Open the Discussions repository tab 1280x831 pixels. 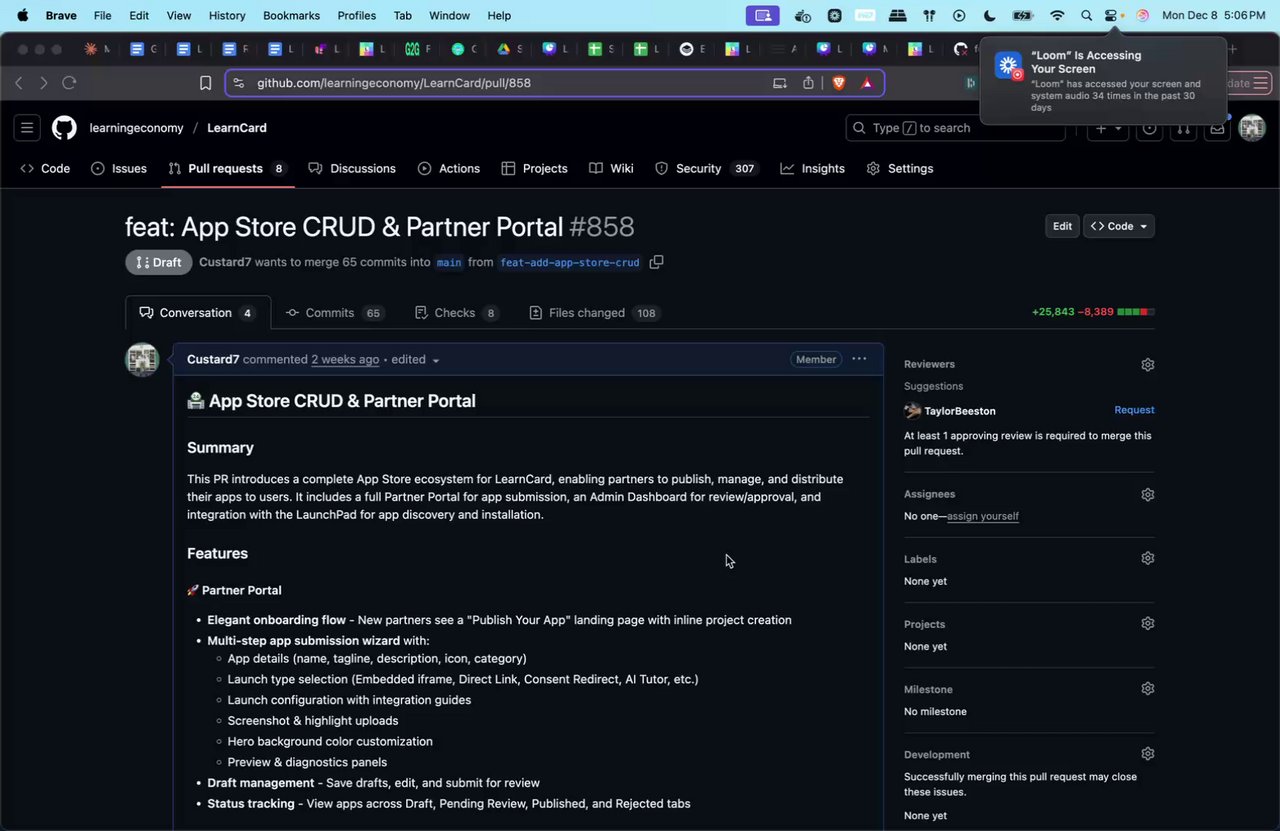[x=352, y=168]
